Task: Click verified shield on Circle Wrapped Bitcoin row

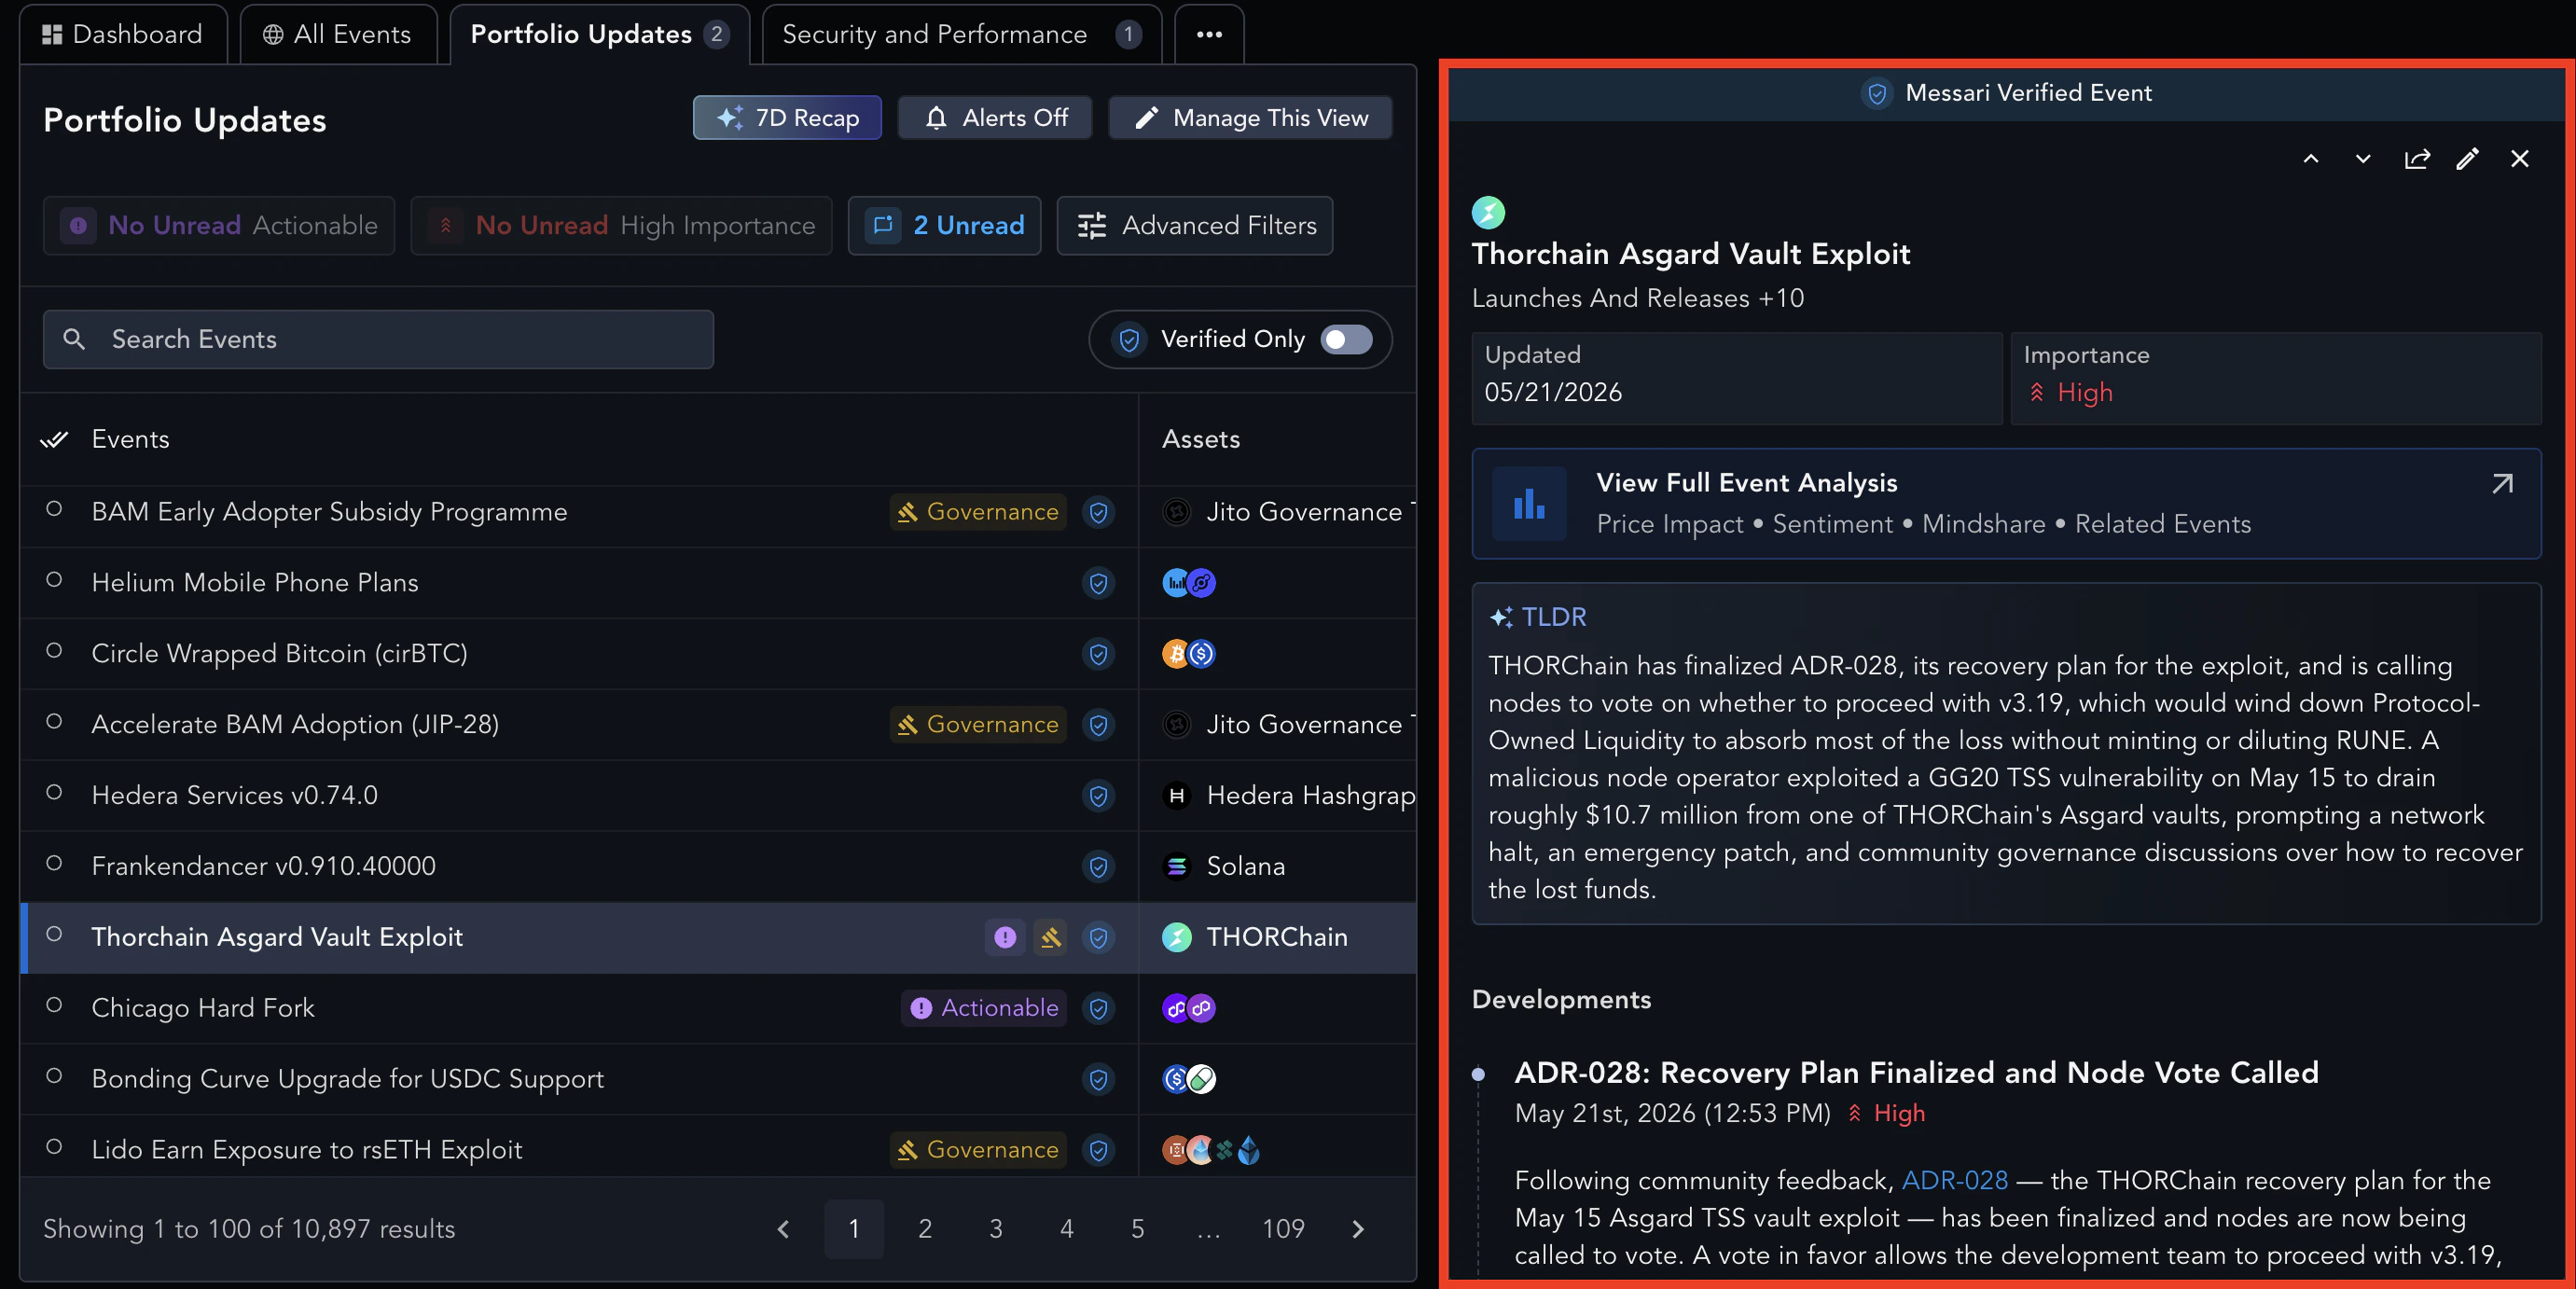Action: [x=1098, y=654]
